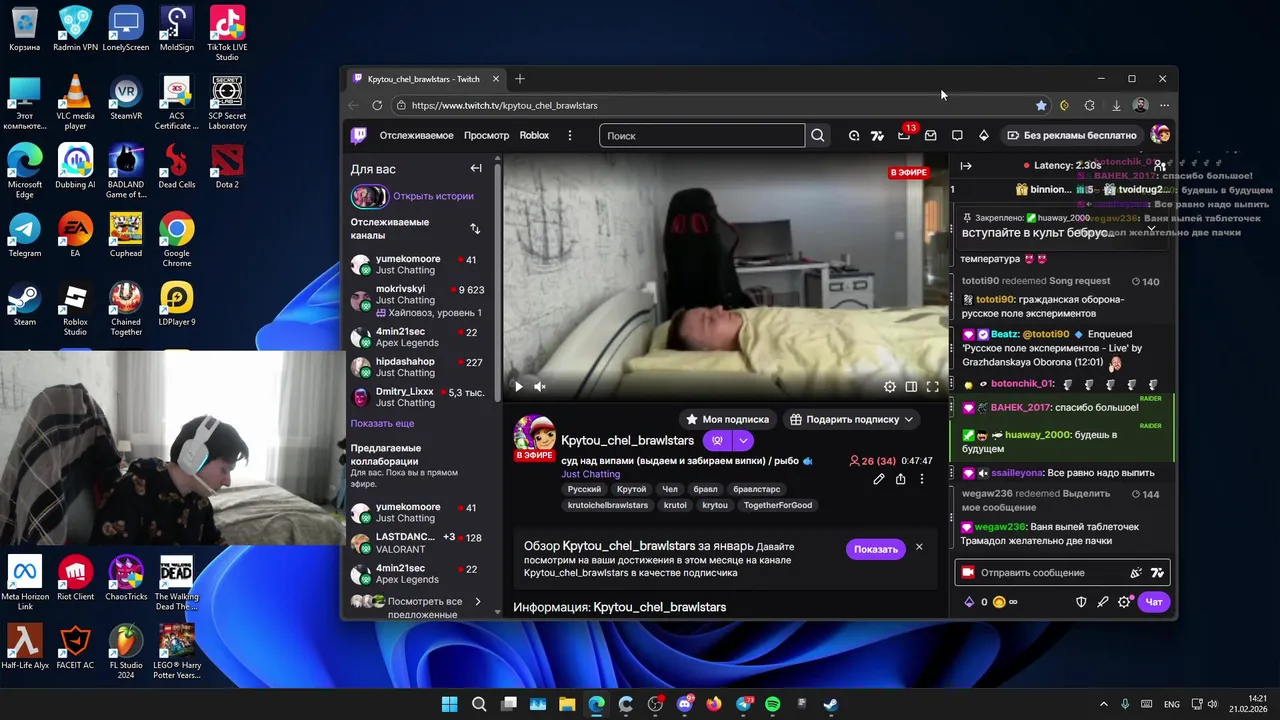
Task: Click the Поиск search field
Action: coord(702,135)
